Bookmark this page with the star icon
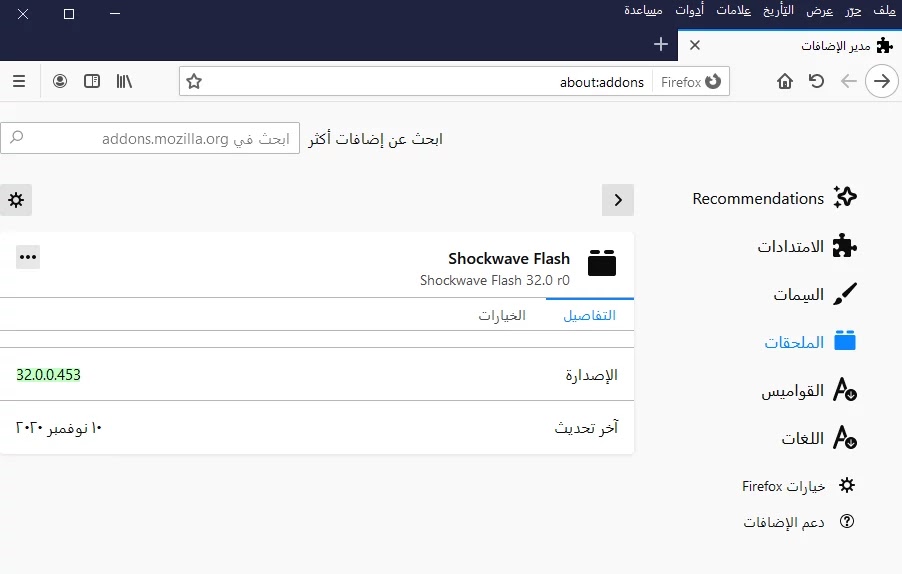The image size is (902, 574). pyautogui.click(x=194, y=81)
